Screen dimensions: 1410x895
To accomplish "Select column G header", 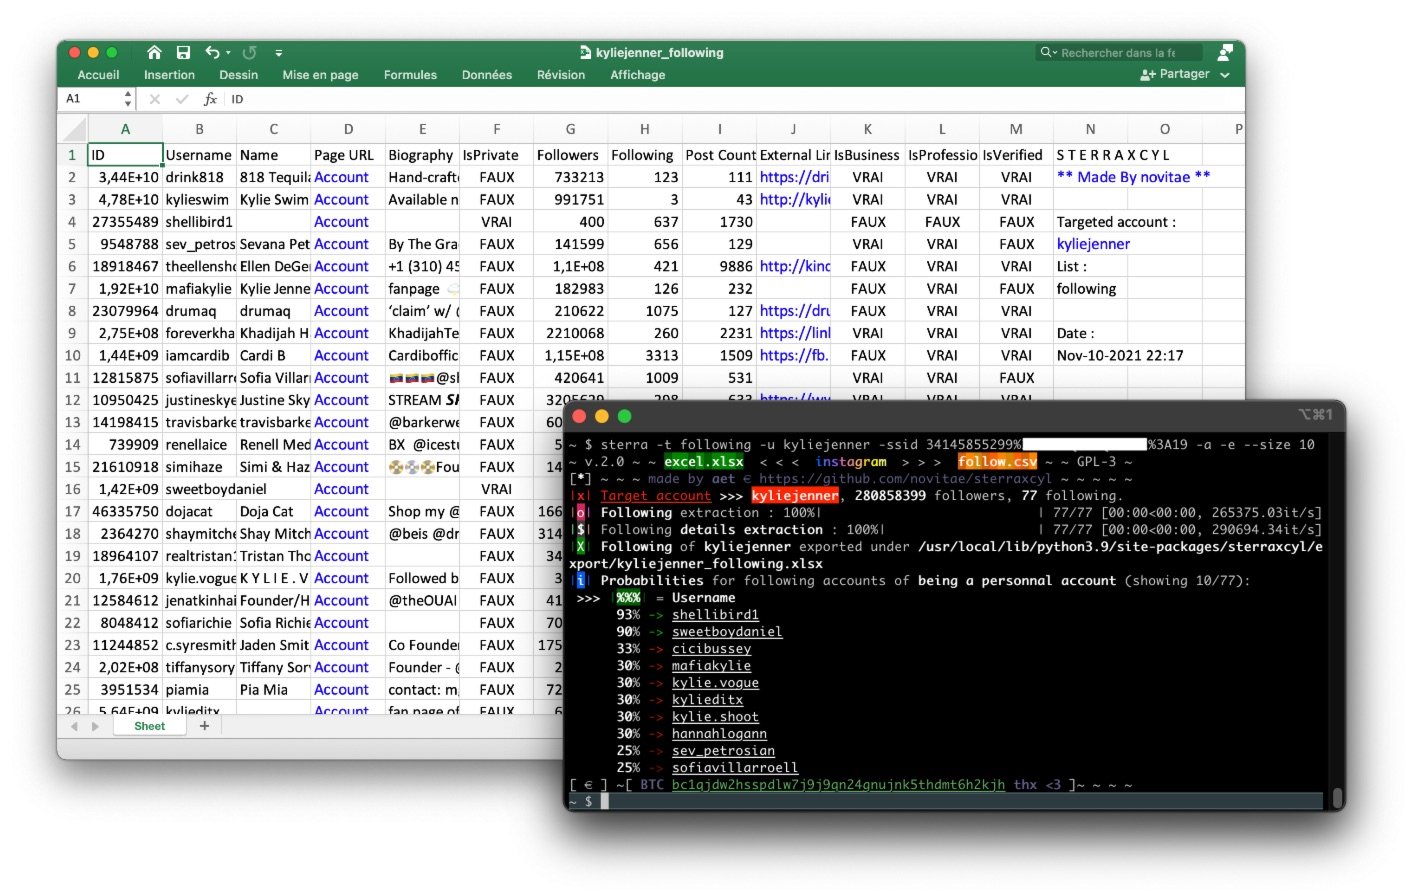I will (x=570, y=129).
